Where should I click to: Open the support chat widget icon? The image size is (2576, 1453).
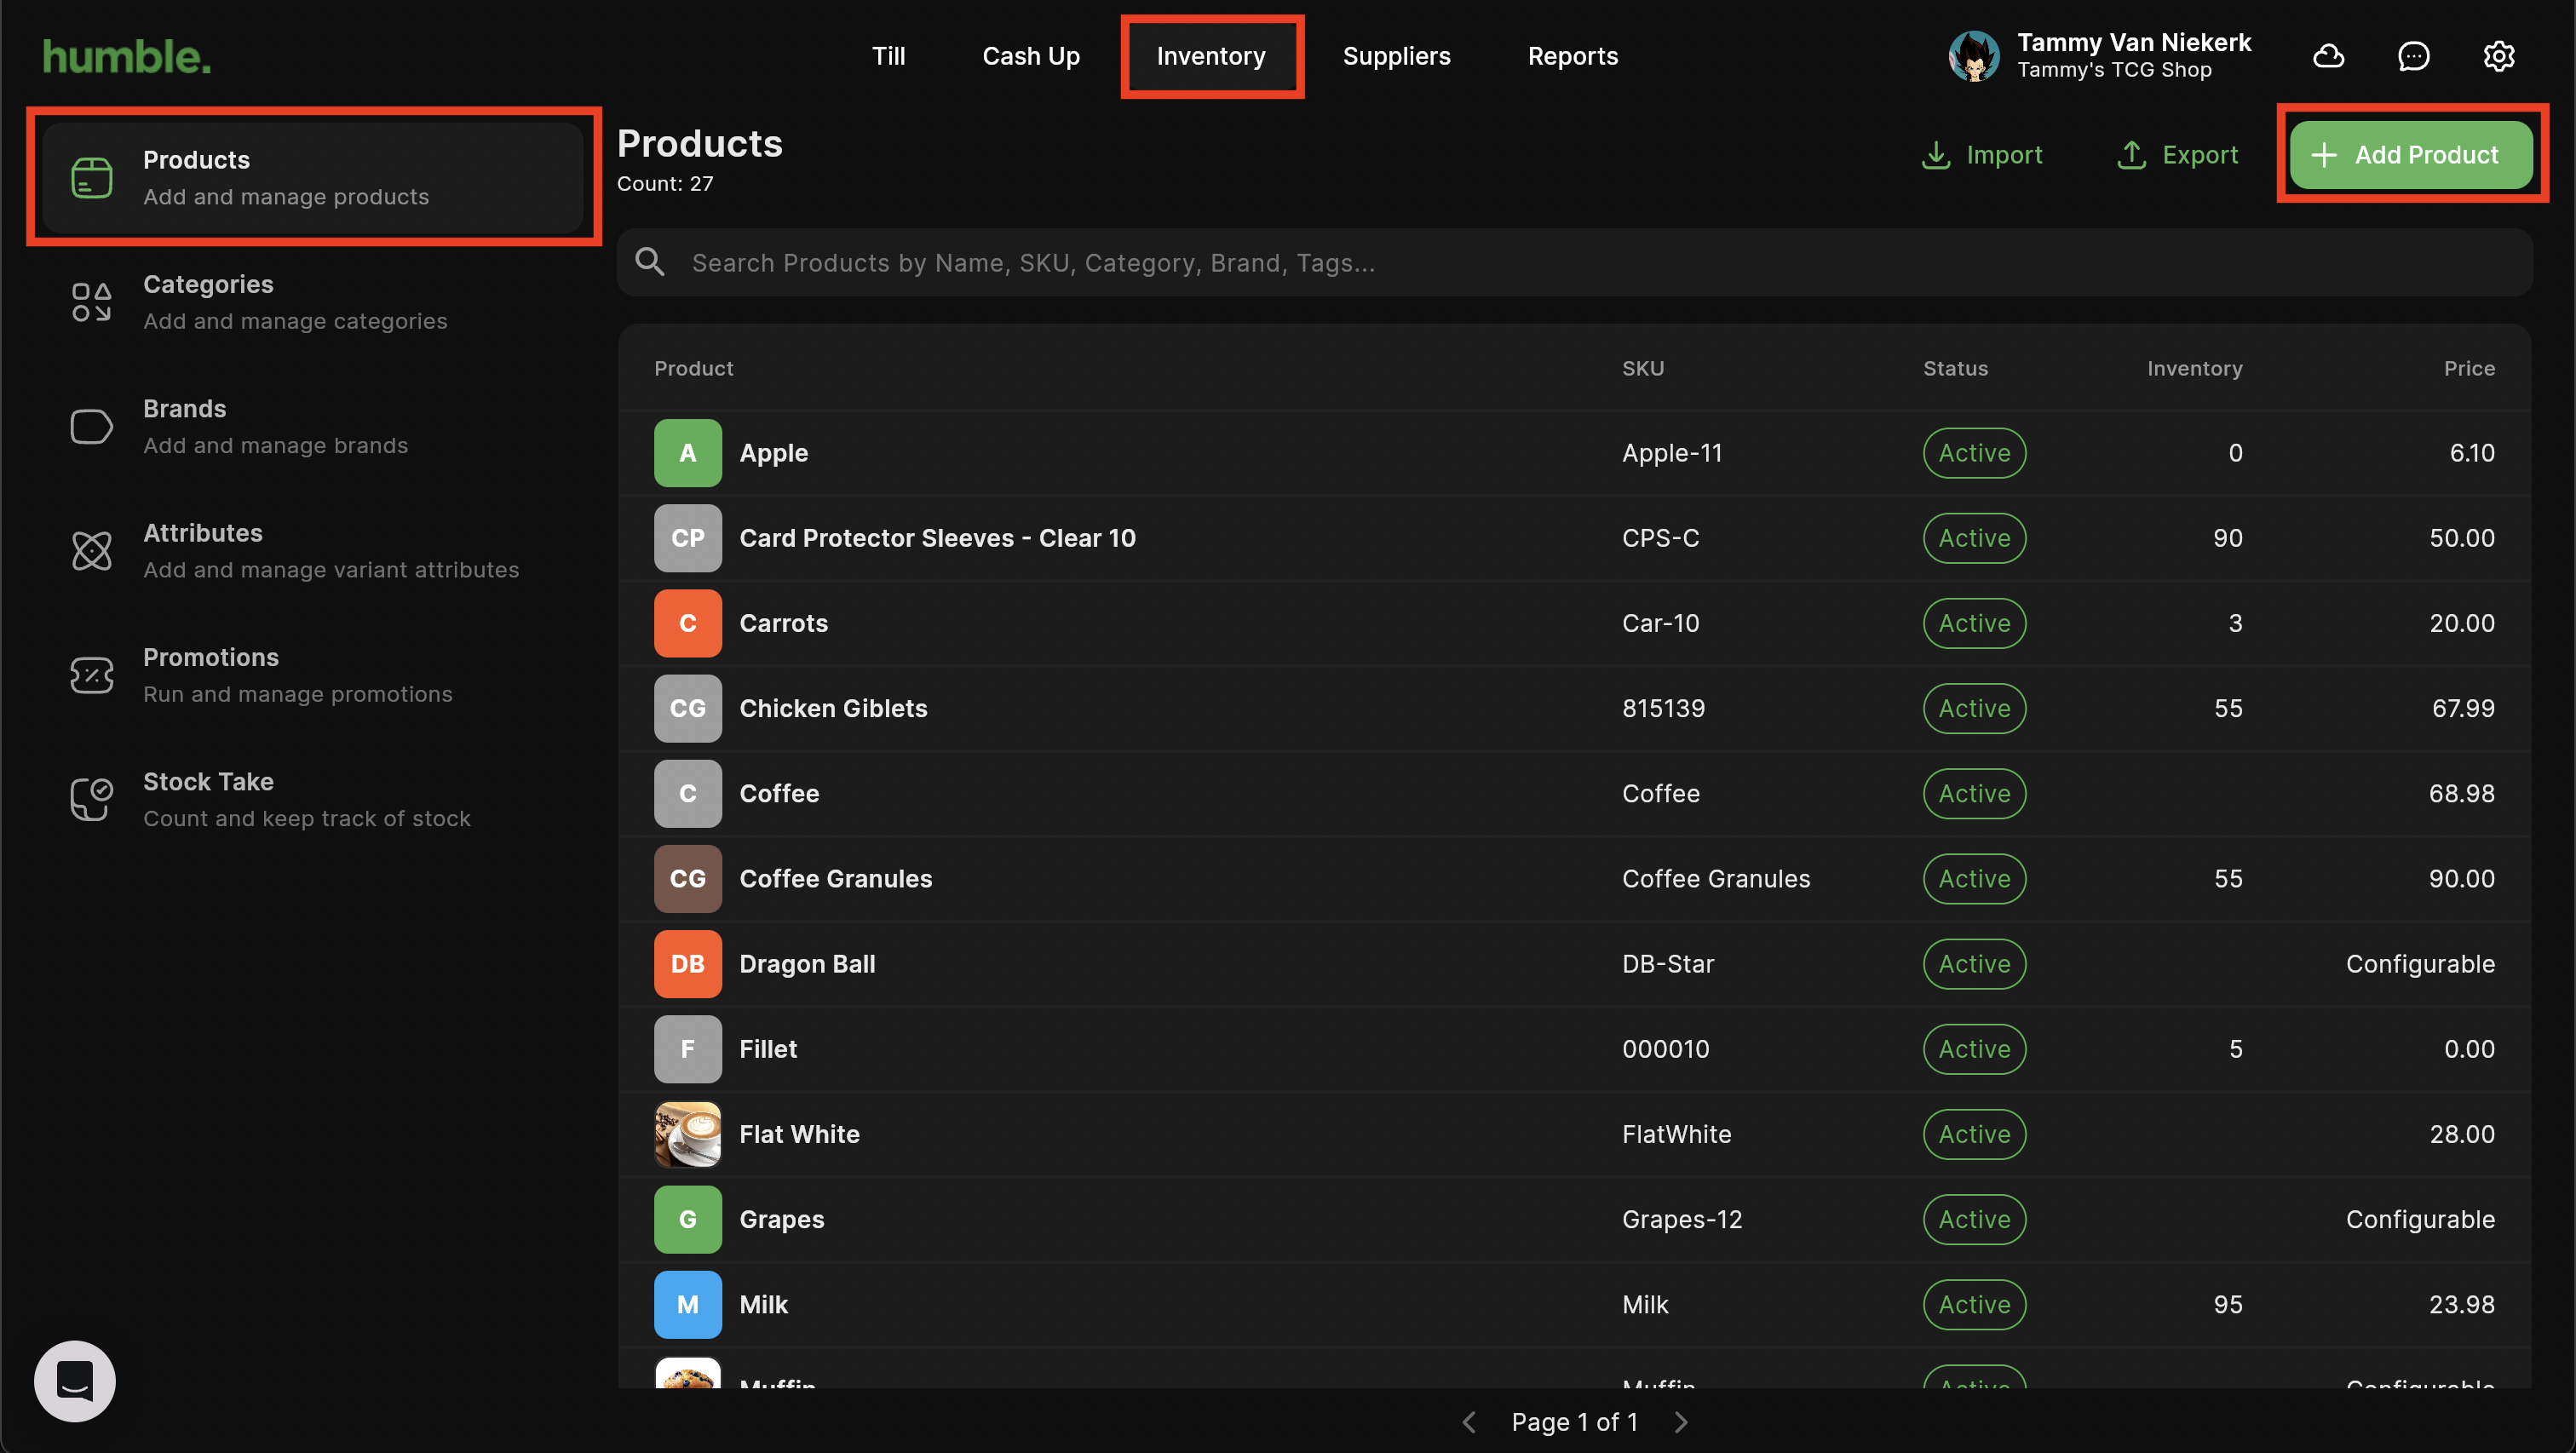coord(75,1381)
